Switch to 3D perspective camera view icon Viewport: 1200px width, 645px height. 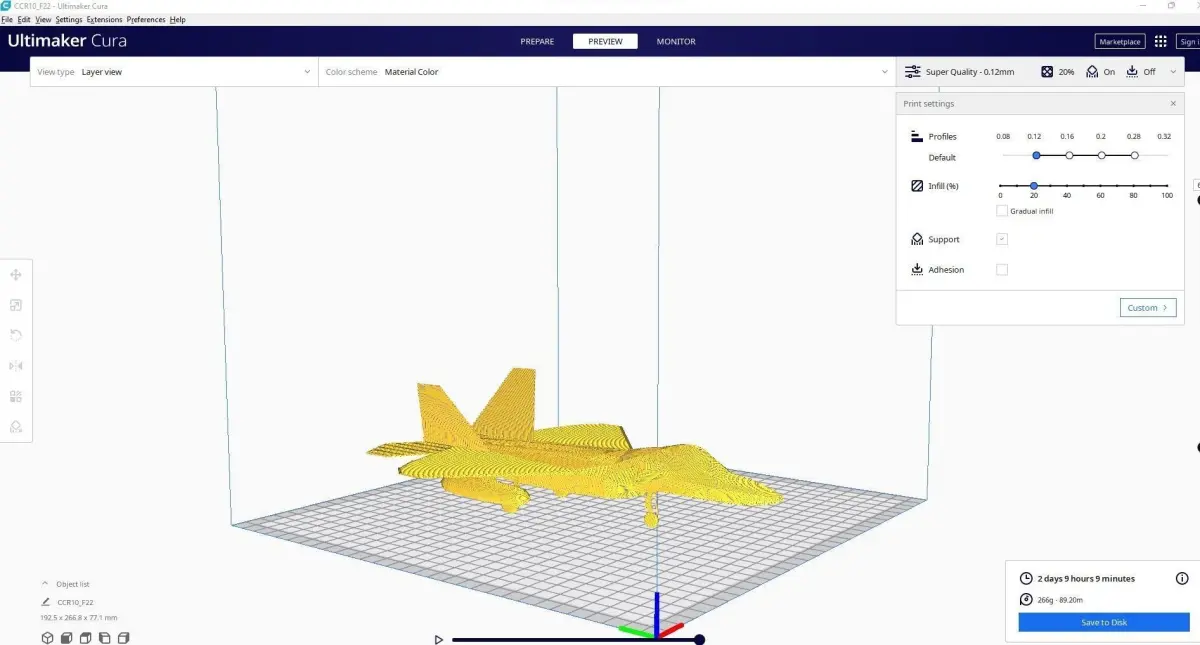click(x=47, y=638)
